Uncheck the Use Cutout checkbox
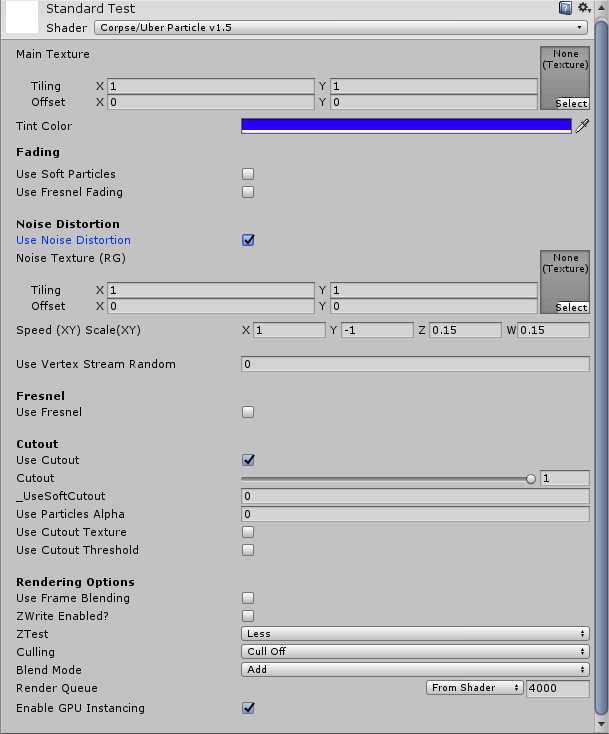The width and height of the screenshot is (609, 734). [x=248, y=460]
